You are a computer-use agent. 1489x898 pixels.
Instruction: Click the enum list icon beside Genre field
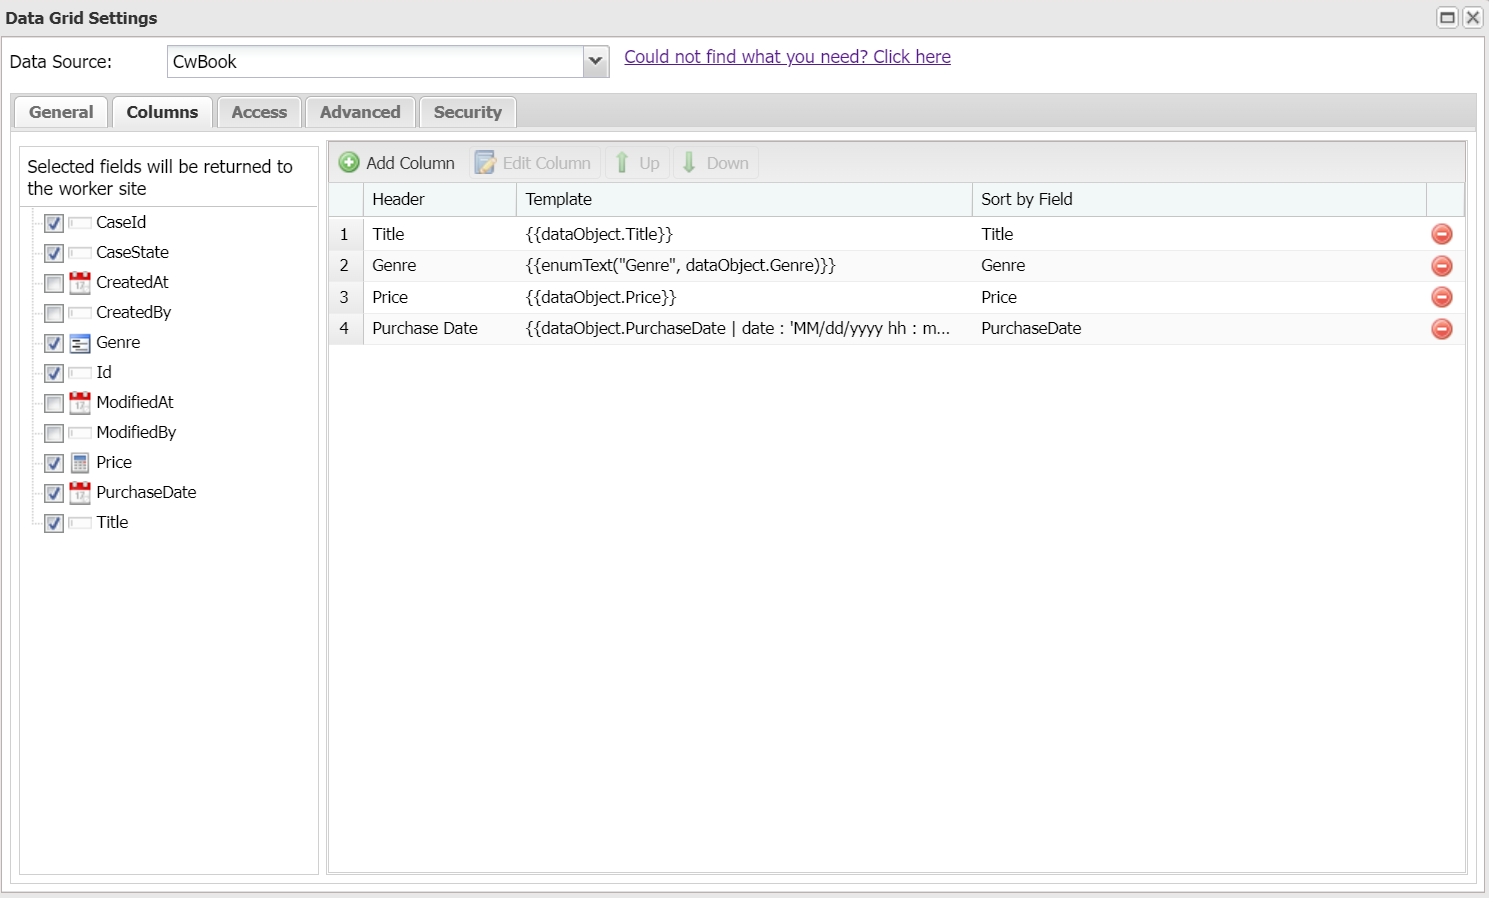(x=79, y=342)
